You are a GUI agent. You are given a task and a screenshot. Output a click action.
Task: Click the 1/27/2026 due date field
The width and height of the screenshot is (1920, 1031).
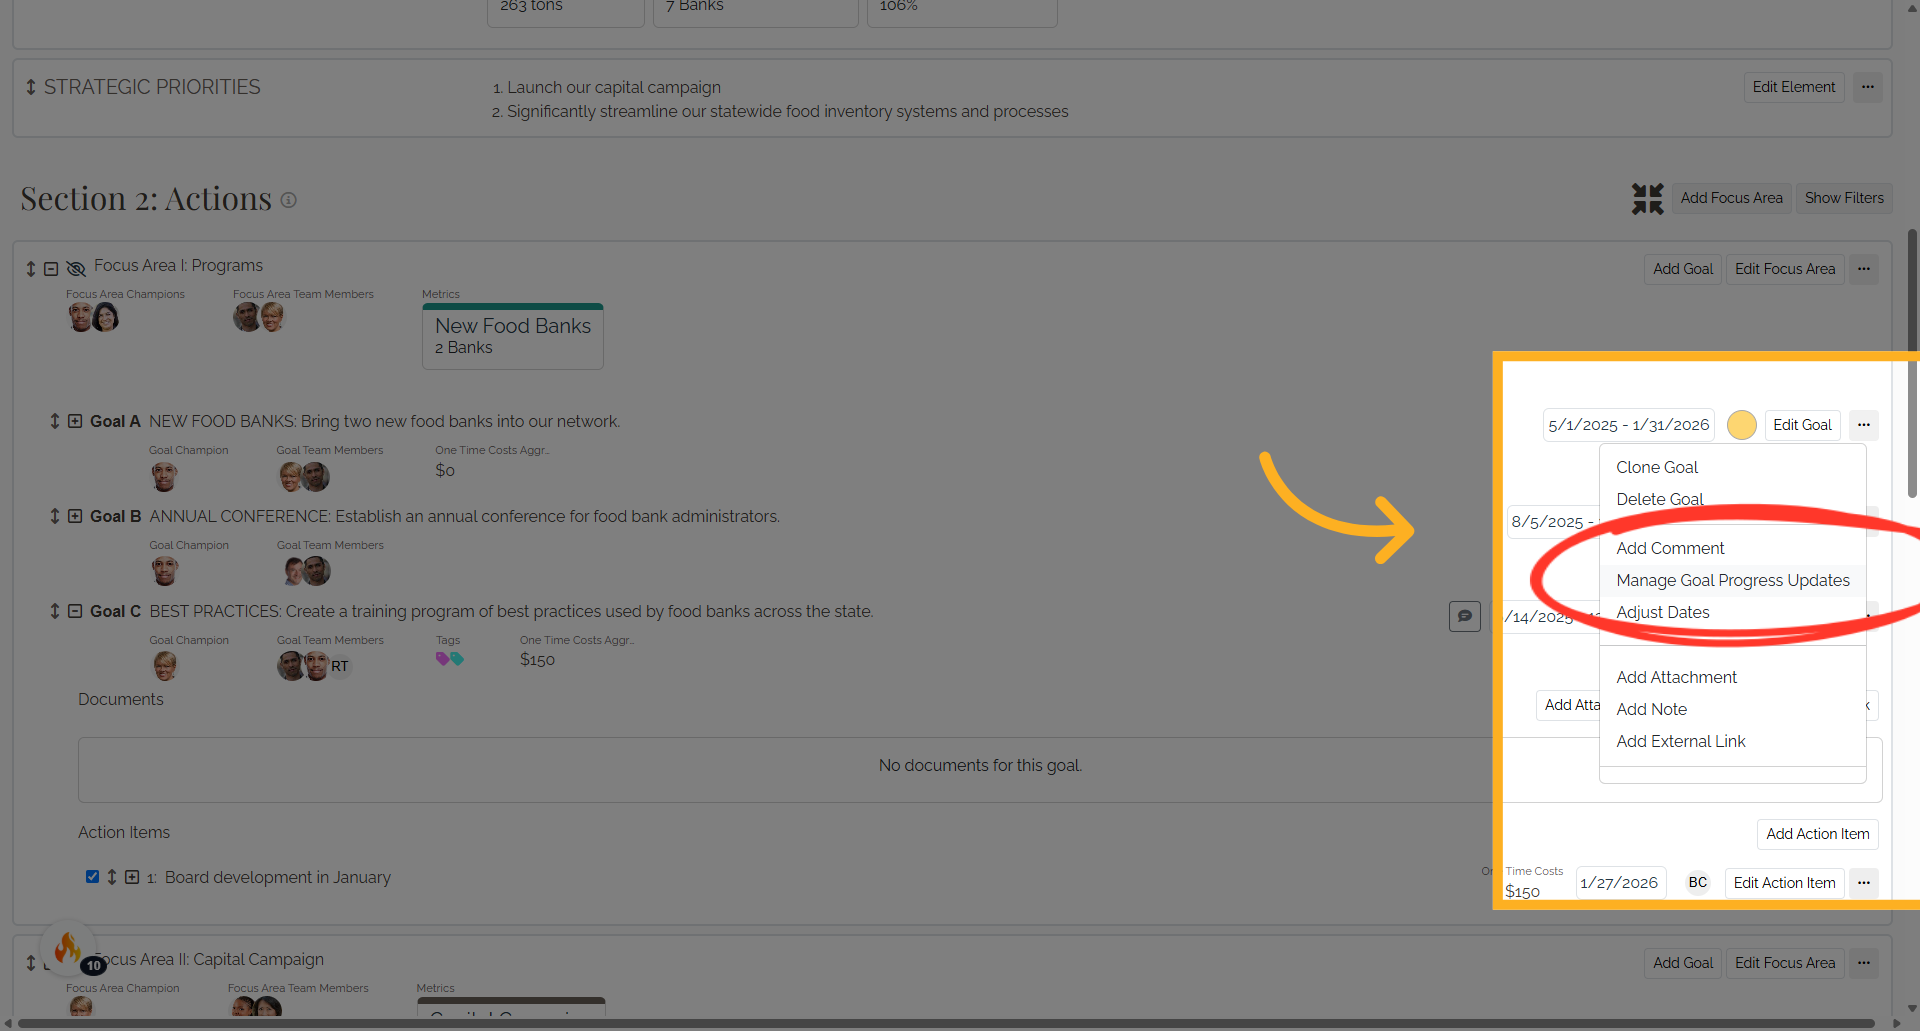[x=1620, y=883]
